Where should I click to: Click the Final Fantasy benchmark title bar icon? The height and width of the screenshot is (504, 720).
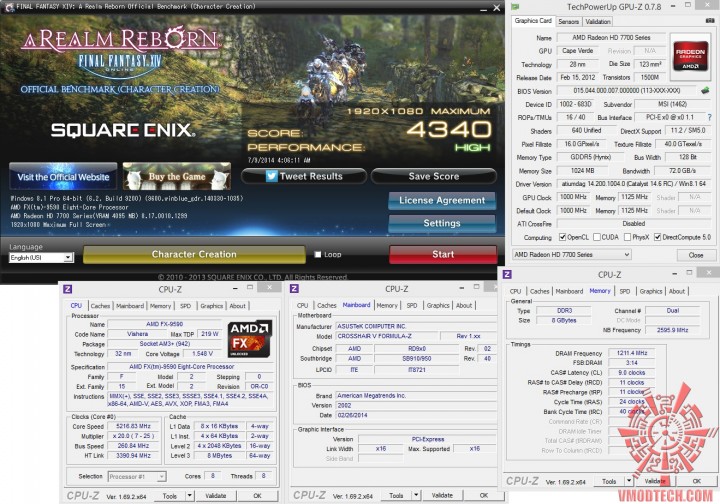coord(9,6)
